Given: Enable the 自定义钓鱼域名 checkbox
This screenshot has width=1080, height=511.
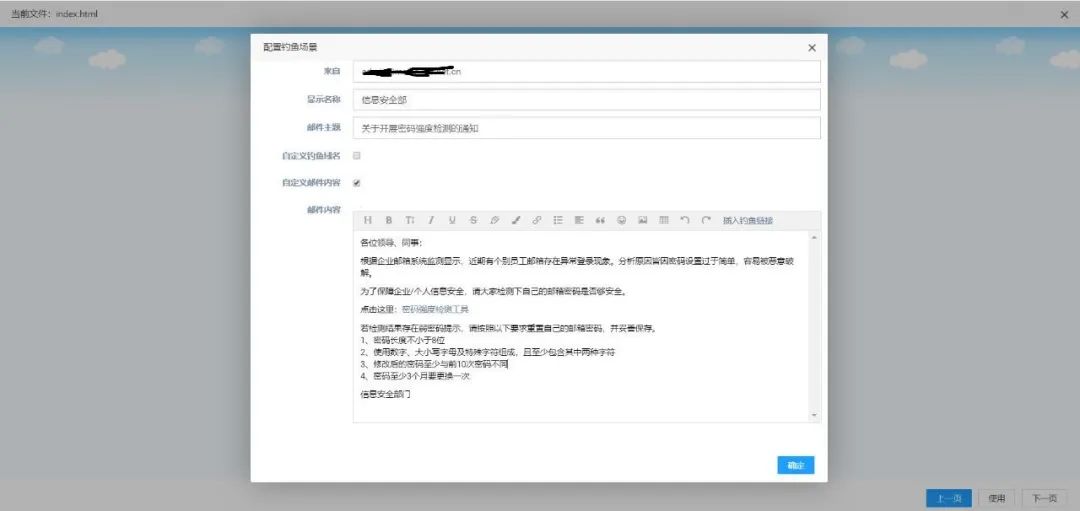Looking at the screenshot, I should (357, 156).
